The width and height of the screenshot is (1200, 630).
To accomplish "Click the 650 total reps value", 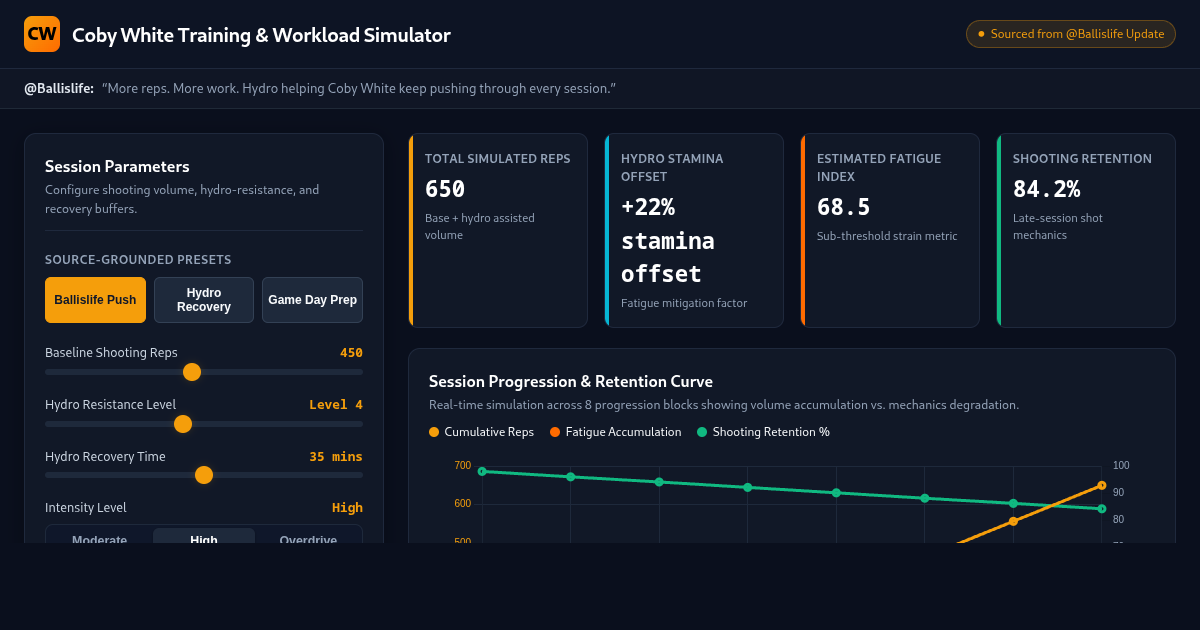I will [445, 189].
